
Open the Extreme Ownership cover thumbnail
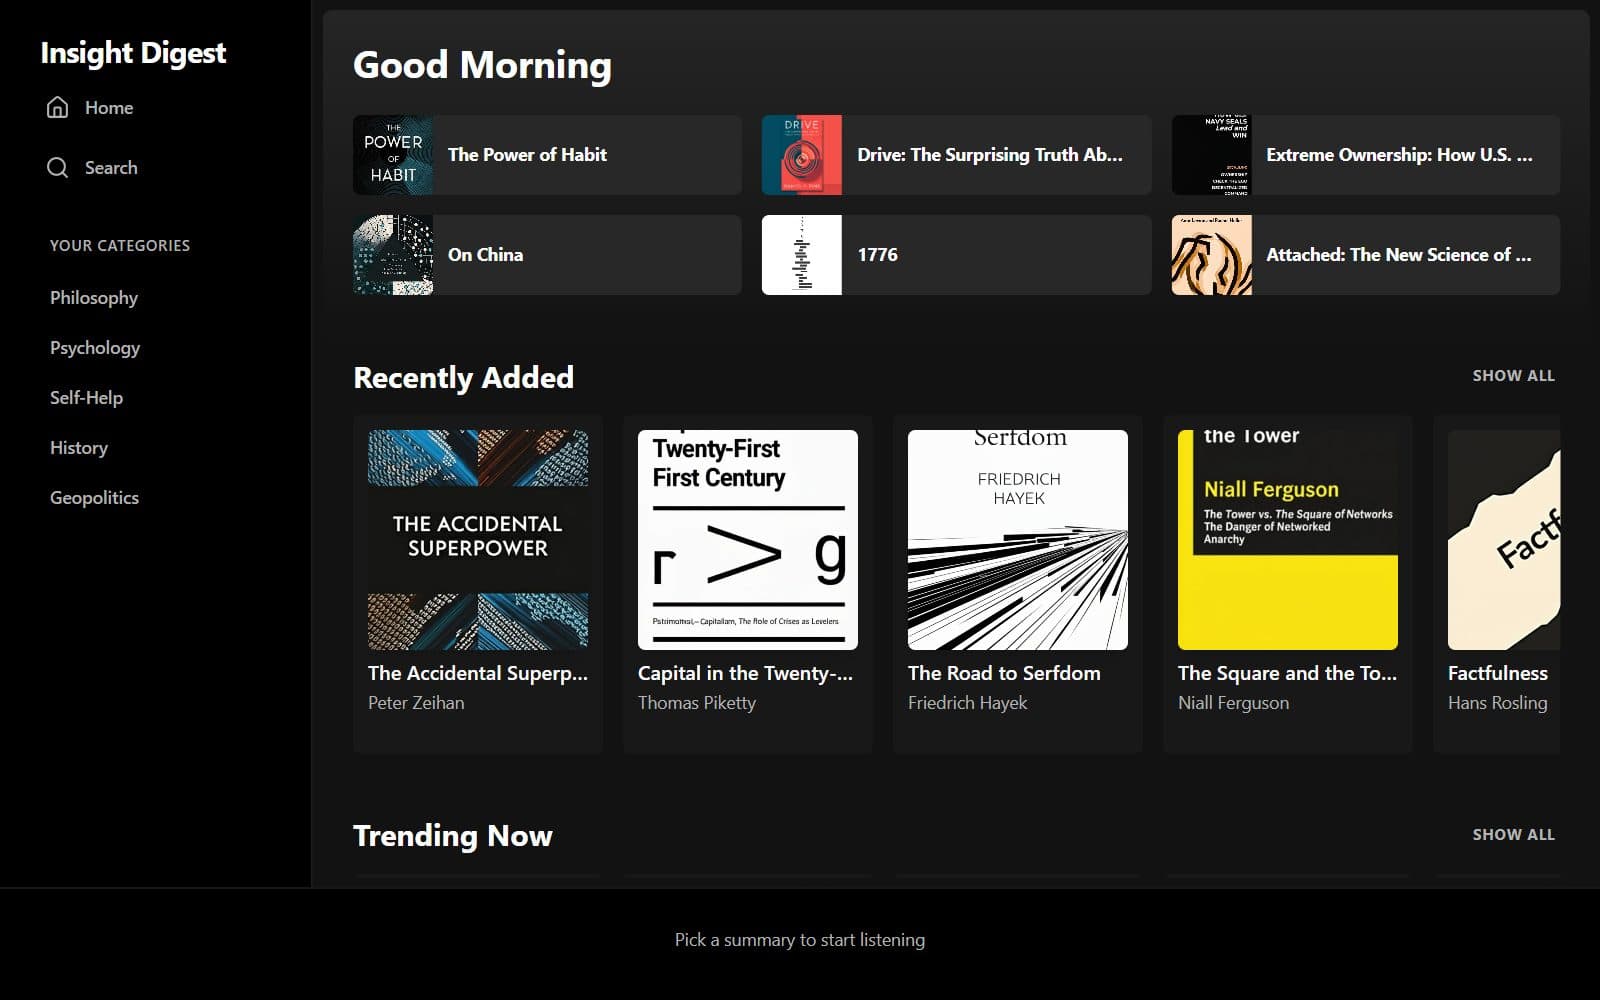tap(1212, 155)
